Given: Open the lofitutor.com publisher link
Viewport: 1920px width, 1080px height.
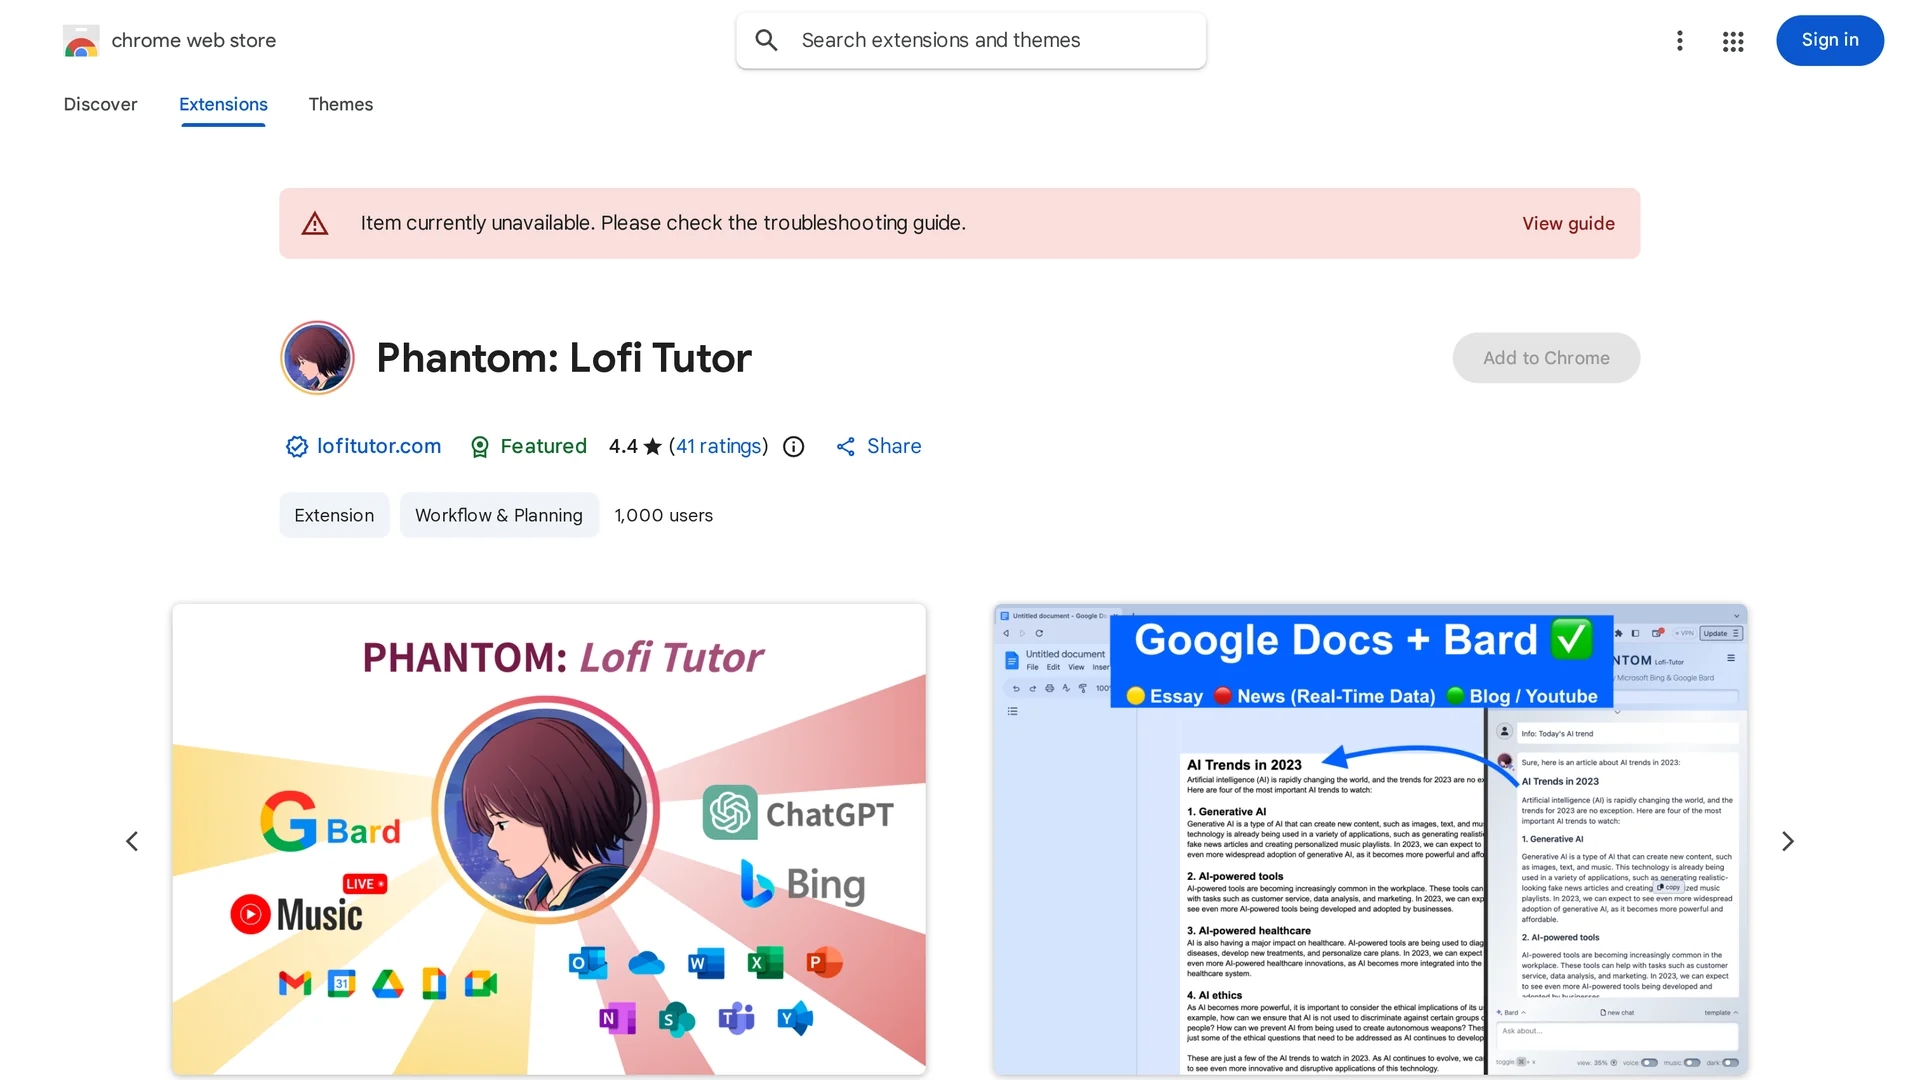Looking at the screenshot, I should (379, 446).
